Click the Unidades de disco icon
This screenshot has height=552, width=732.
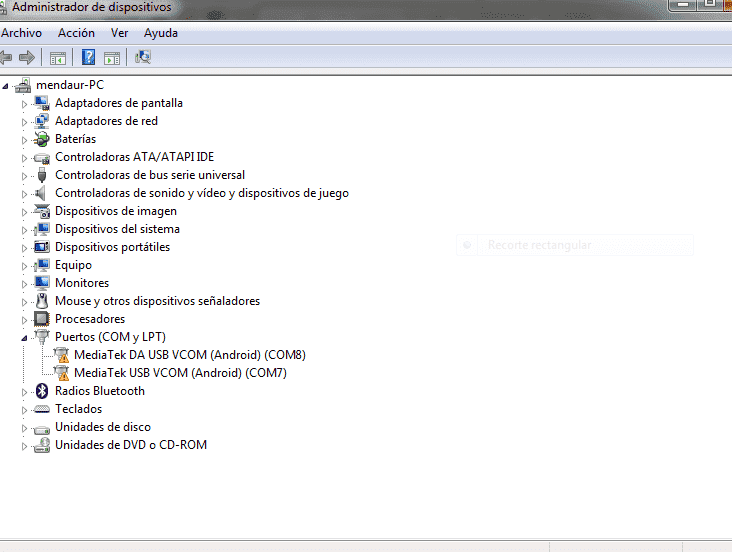[42, 429]
